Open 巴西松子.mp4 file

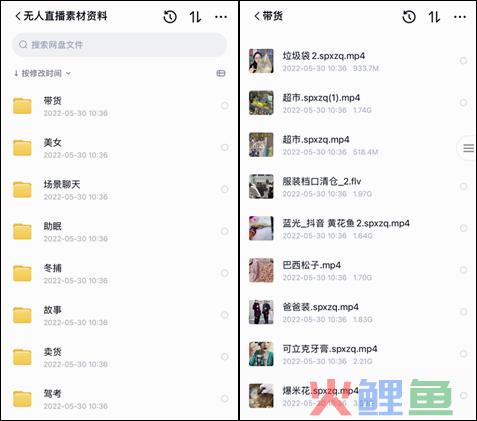click(358, 270)
